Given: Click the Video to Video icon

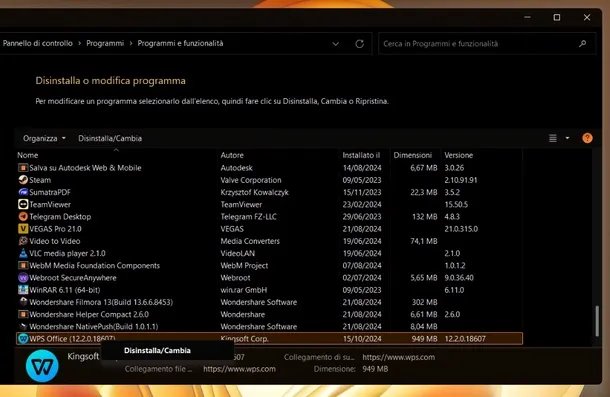Looking at the screenshot, I should pos(23,241).
